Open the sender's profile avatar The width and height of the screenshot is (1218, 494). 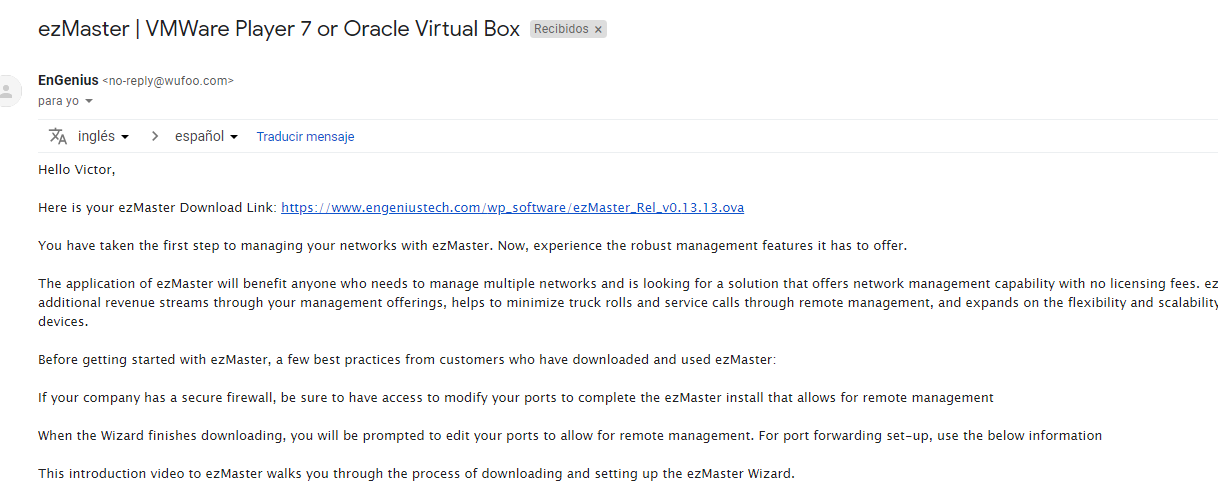pyautogui.click(x=6, y=91)
